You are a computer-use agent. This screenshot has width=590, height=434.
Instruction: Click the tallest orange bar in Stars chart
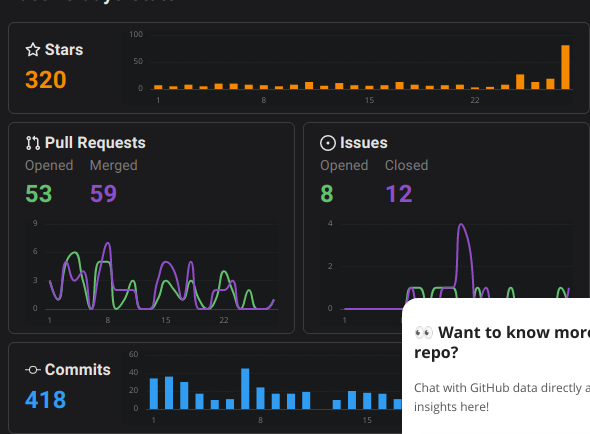coord(565,67)
